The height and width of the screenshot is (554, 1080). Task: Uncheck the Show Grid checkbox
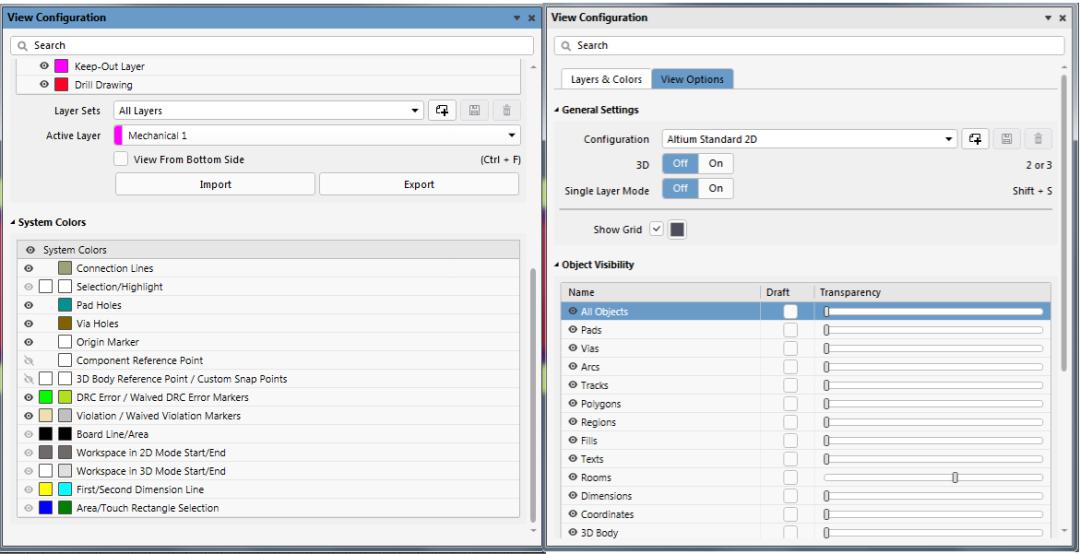(x=656, y=229)
